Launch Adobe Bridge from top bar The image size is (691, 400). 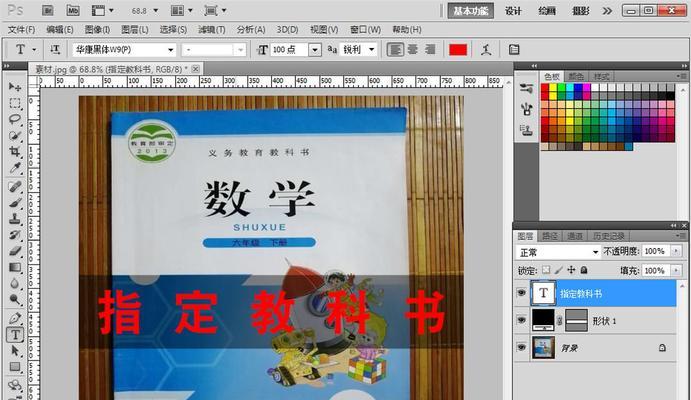(x=48, y=10)
